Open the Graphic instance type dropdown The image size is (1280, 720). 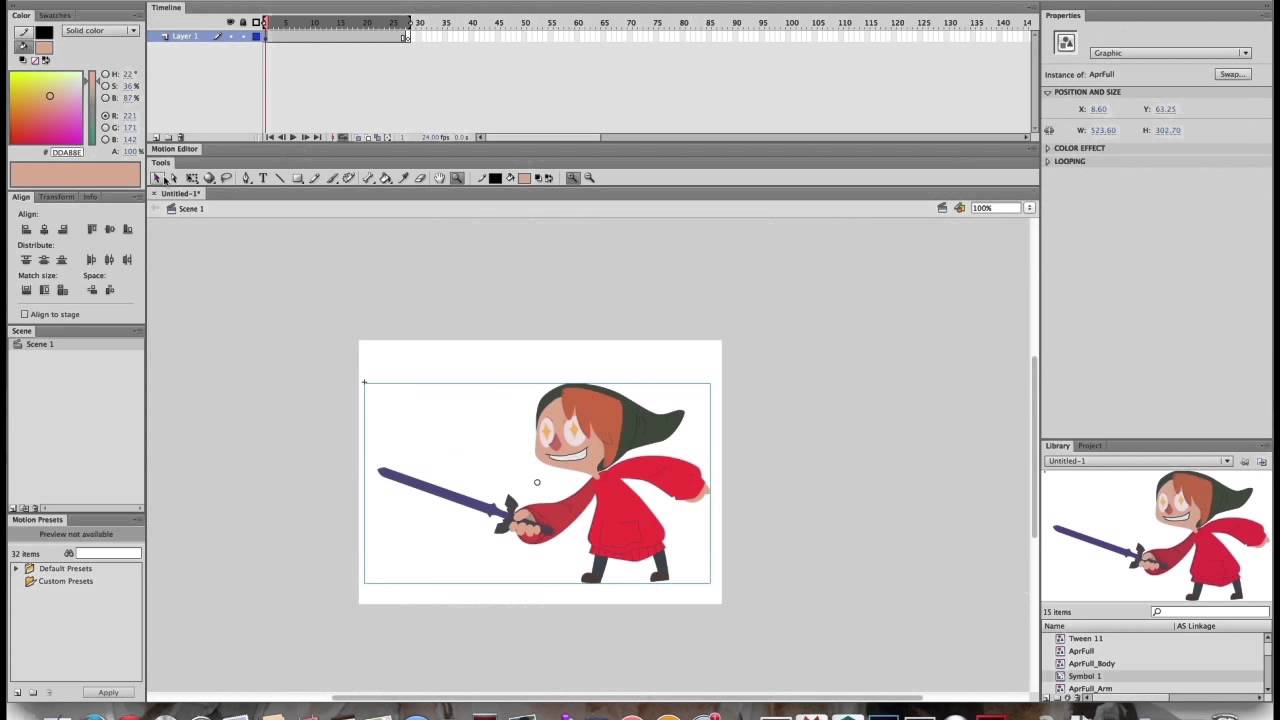point(1170,53)
